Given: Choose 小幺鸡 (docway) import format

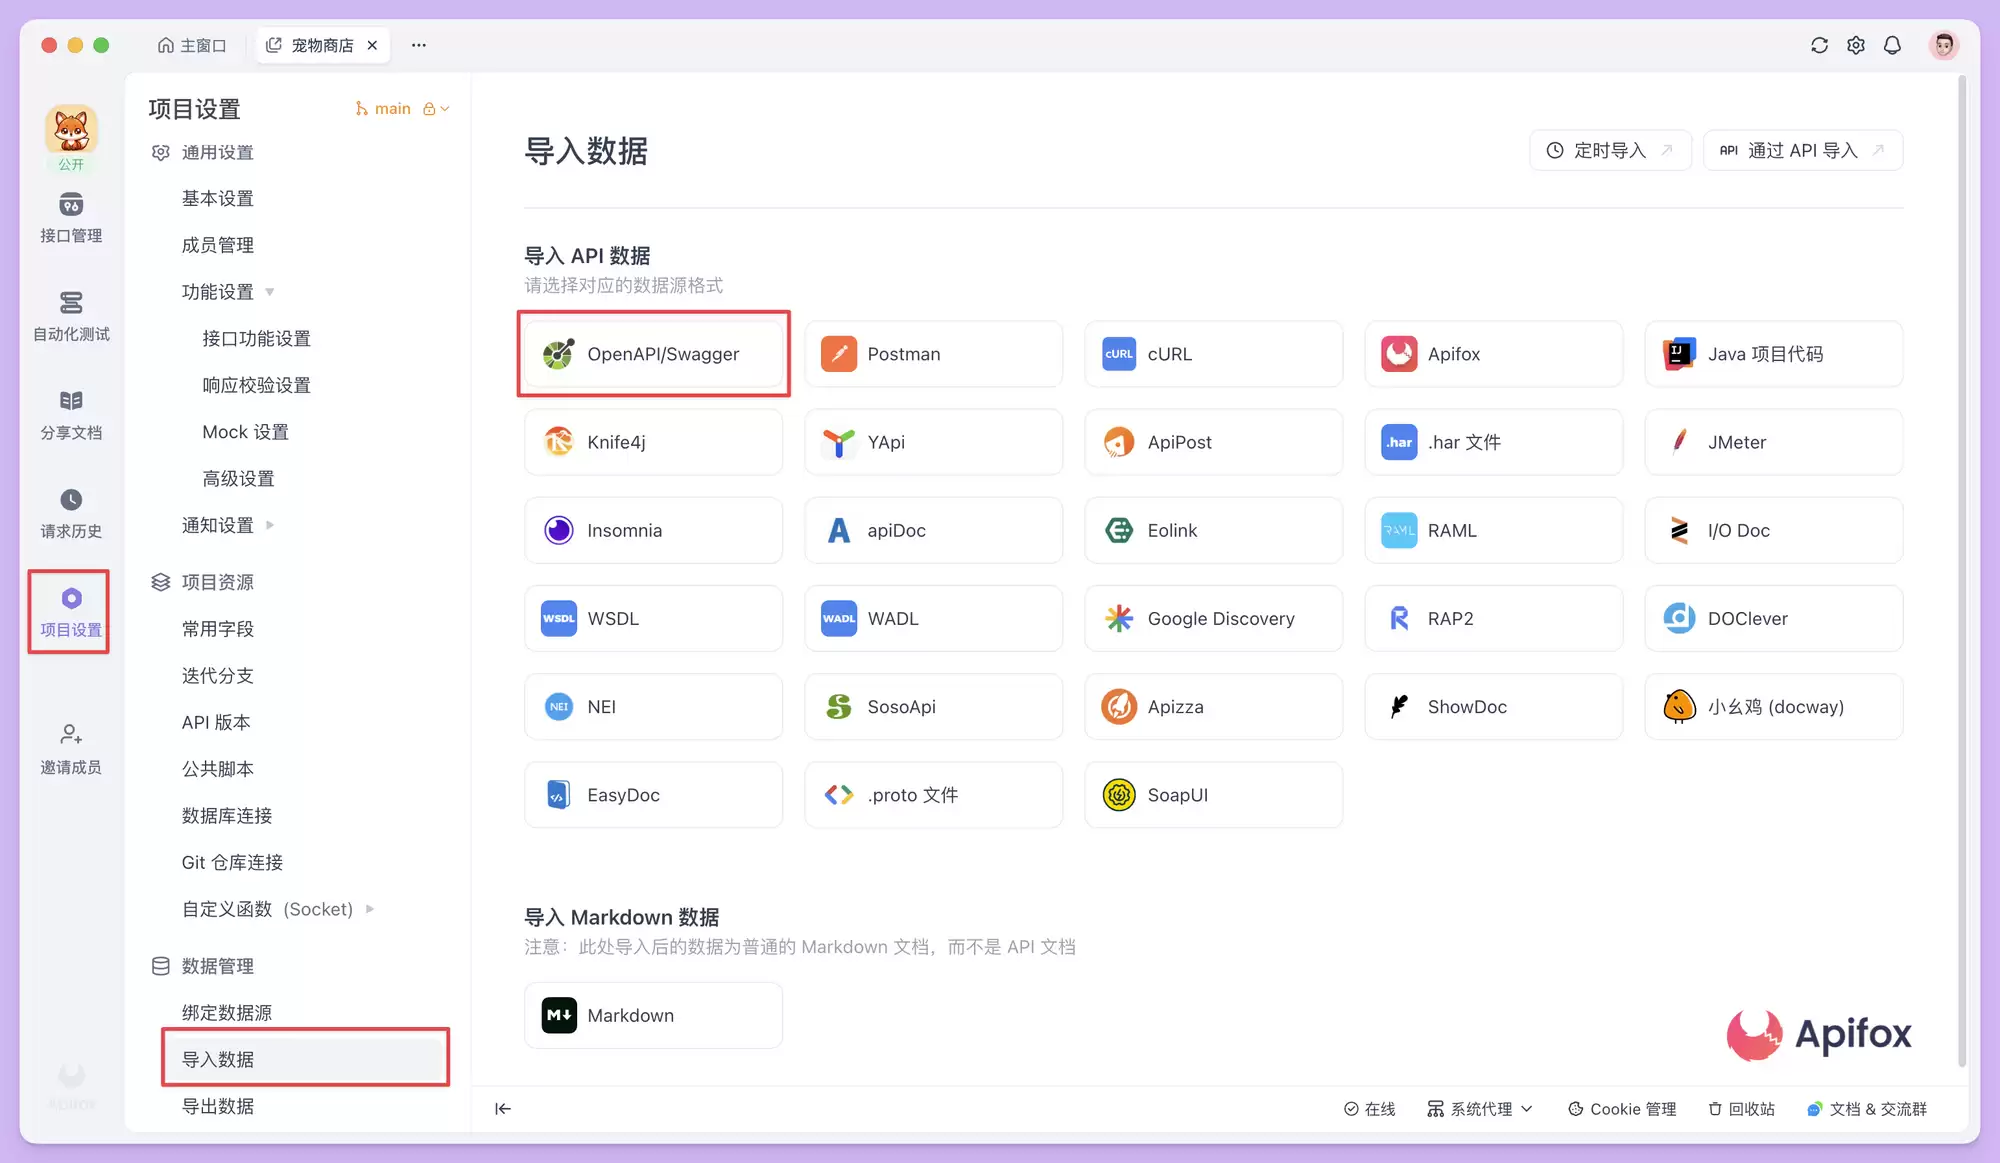Looking at the screenshot, I should tap(1773, 706).
